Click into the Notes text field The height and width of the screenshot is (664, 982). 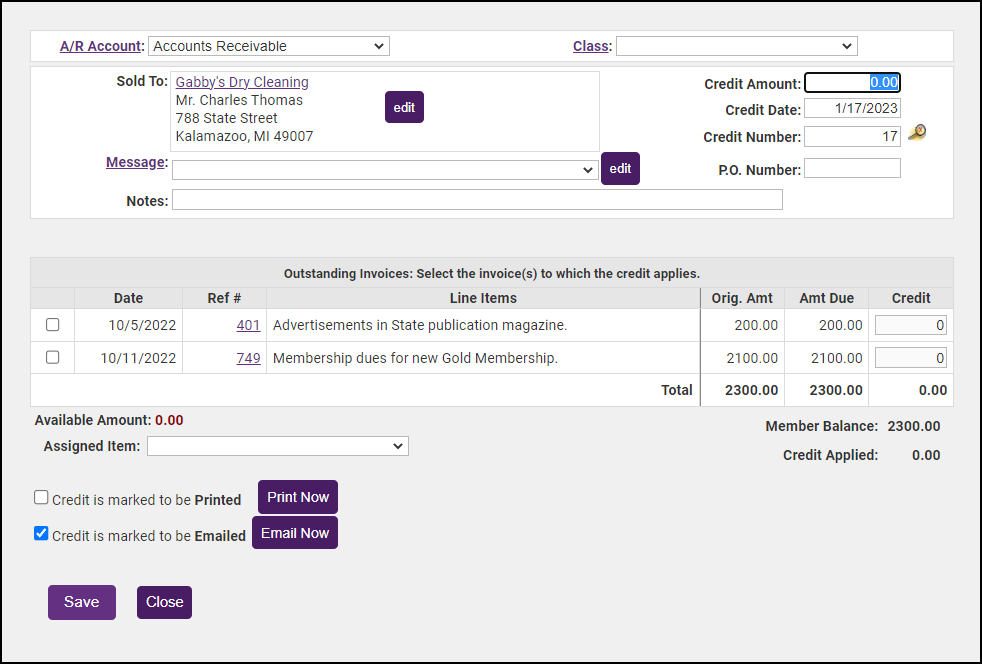coord(477,200)
